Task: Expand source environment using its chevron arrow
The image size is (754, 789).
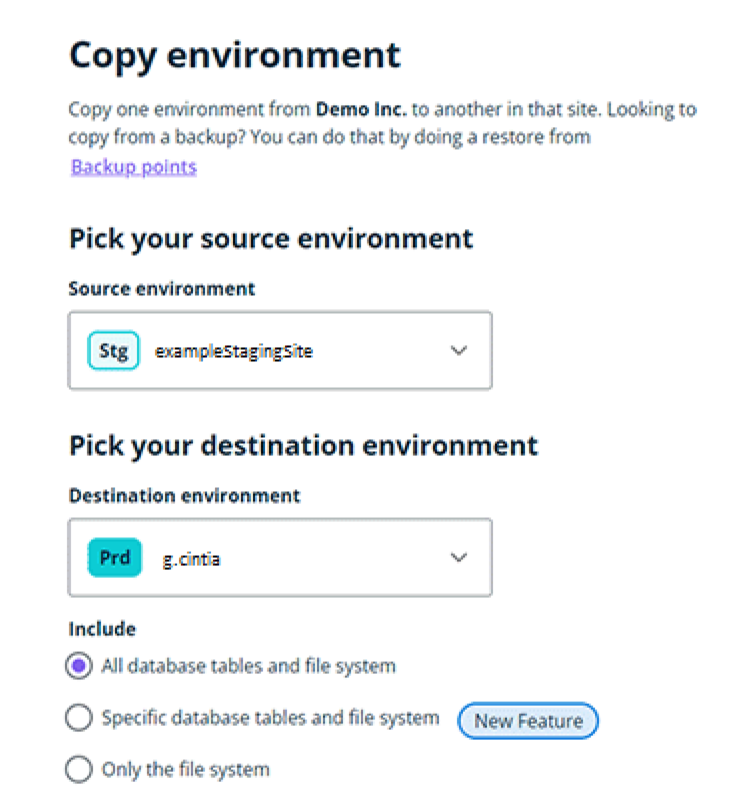Action: click(459, 351)
